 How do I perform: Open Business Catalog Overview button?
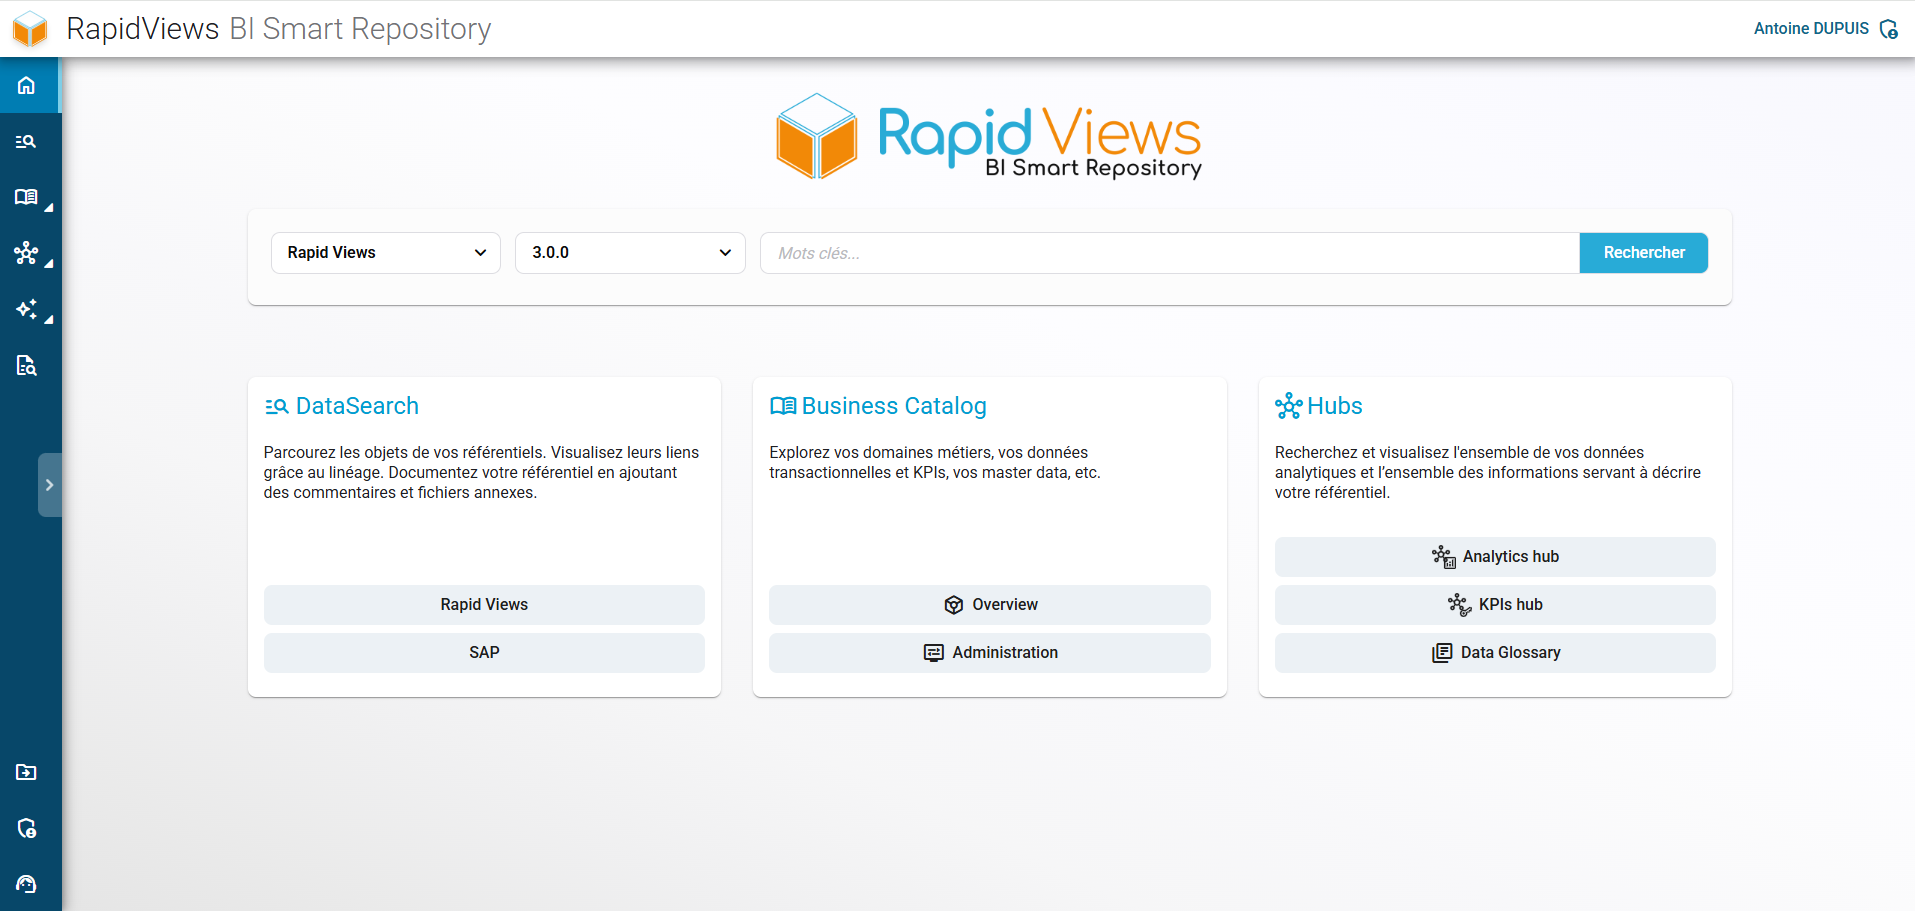(x=990, y=605)
